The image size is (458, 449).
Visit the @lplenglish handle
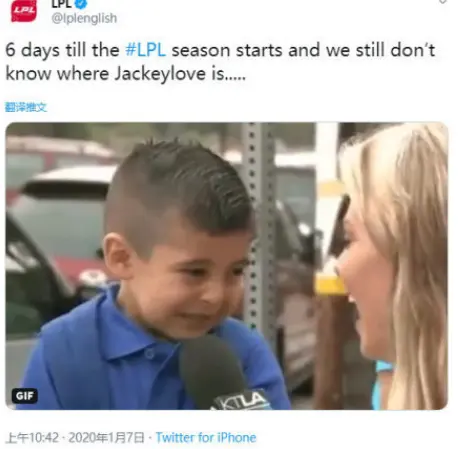click(84, 18)
